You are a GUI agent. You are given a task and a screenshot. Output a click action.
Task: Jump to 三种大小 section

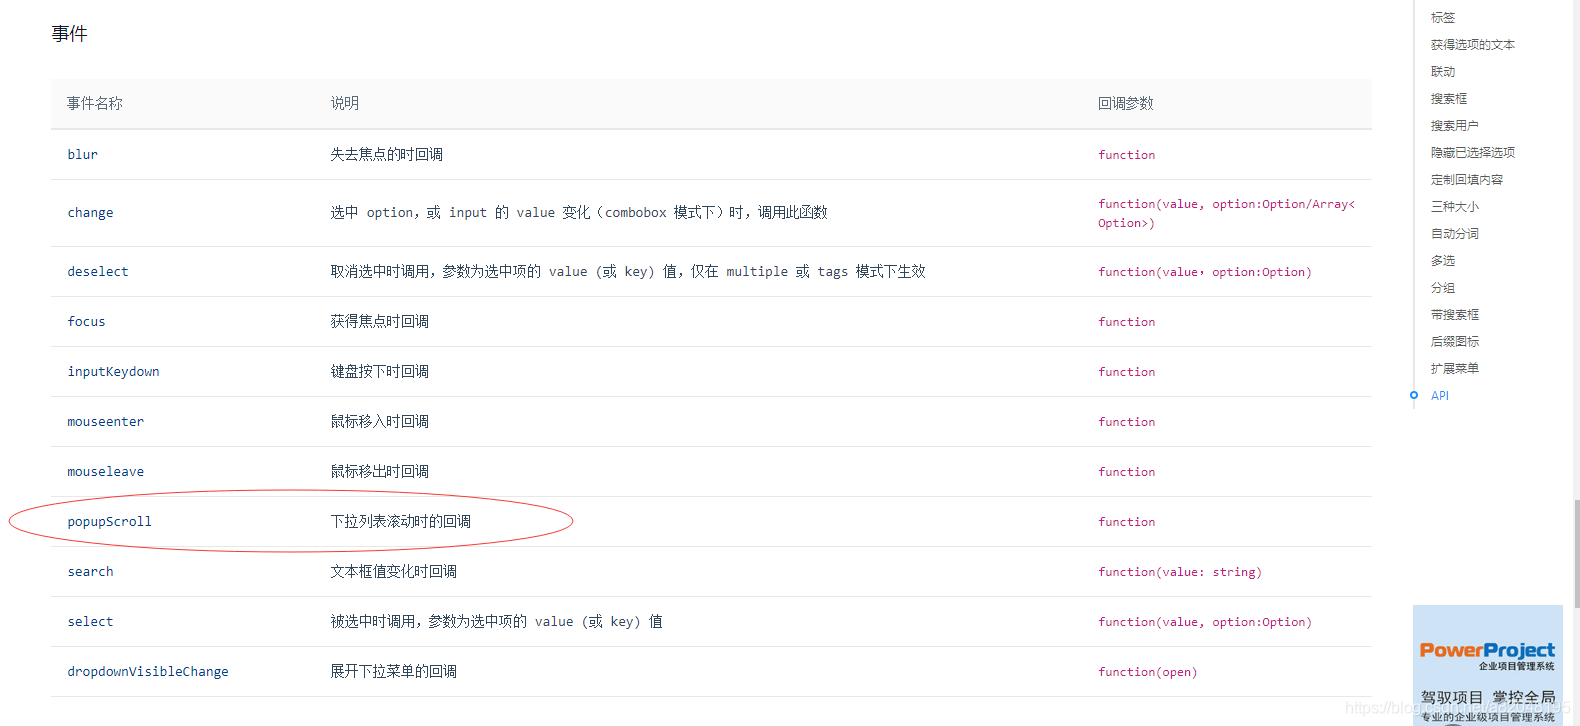1454,207
